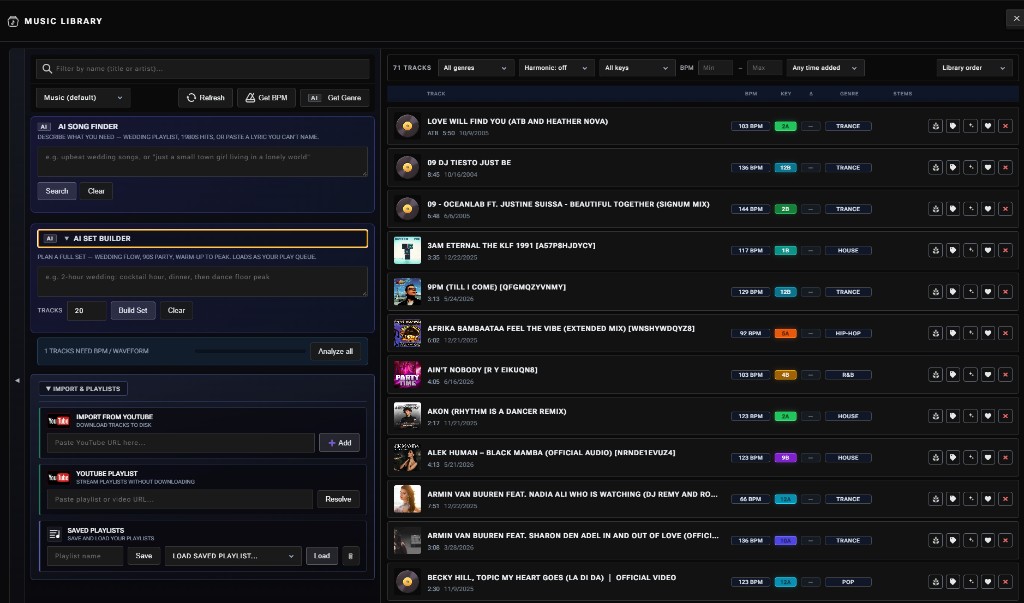Open the Music (default) folder dropdown
This screenshot has width=1024, height=603.
pyautogui.click(x=83, y=97)
